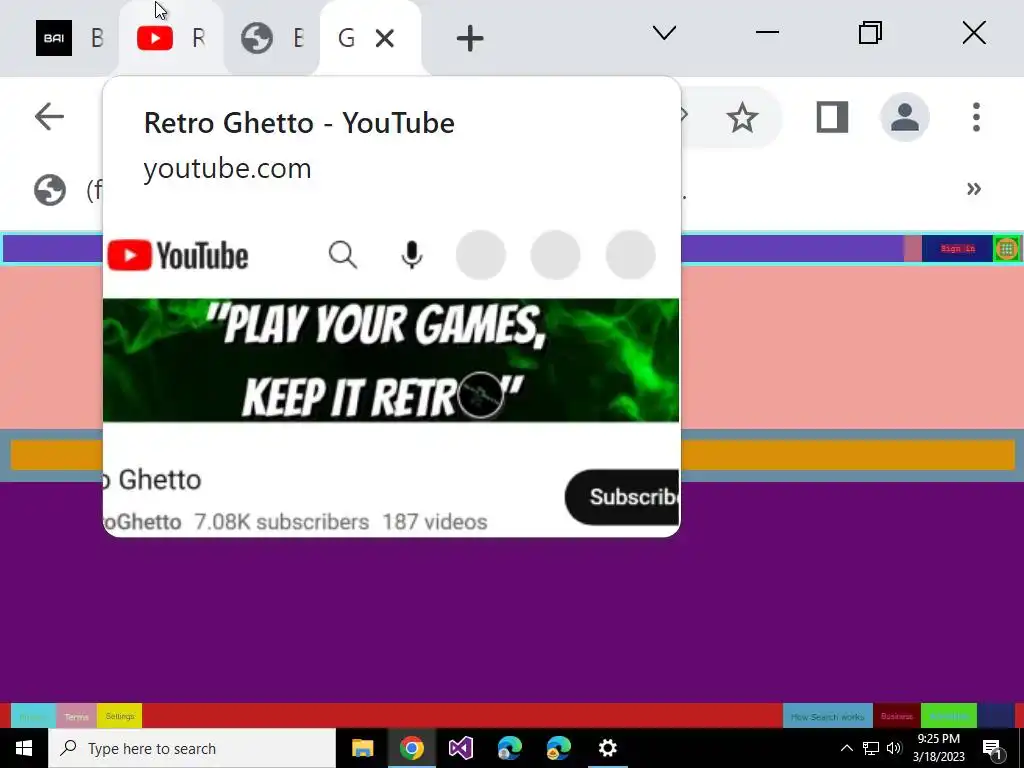Open the Business footer link
The image size is (1024, 768).
897,716
